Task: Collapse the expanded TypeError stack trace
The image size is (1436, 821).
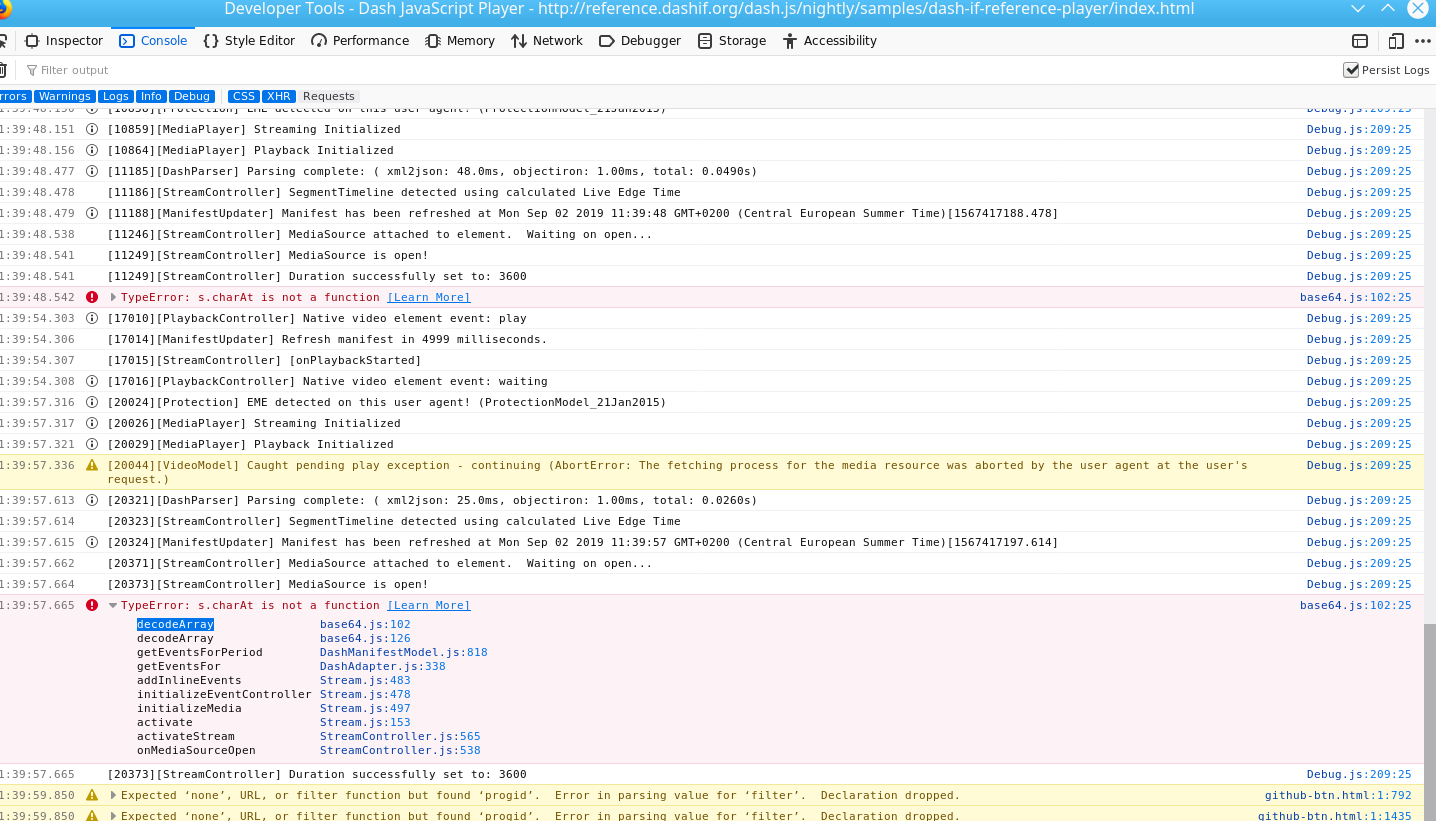Action: (113, 606)
